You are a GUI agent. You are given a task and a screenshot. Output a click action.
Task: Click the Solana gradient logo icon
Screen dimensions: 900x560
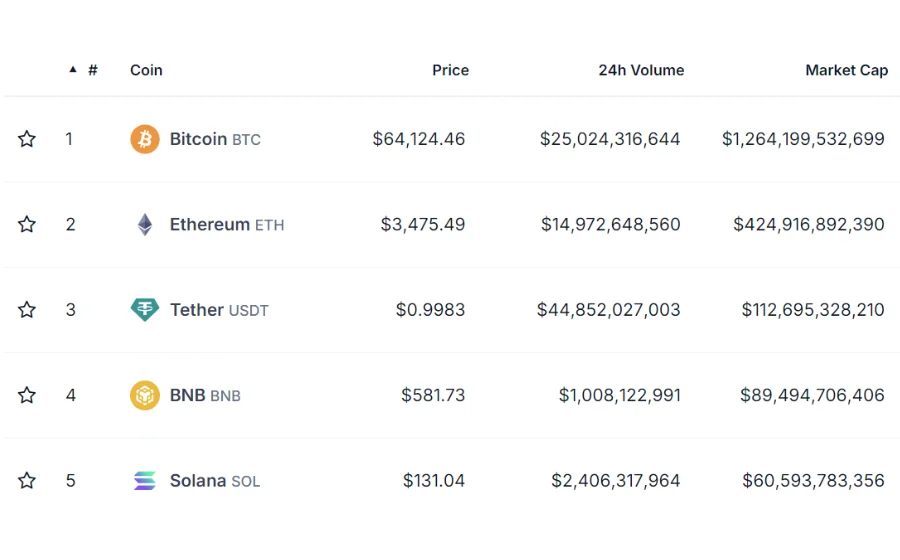[145, 480]
